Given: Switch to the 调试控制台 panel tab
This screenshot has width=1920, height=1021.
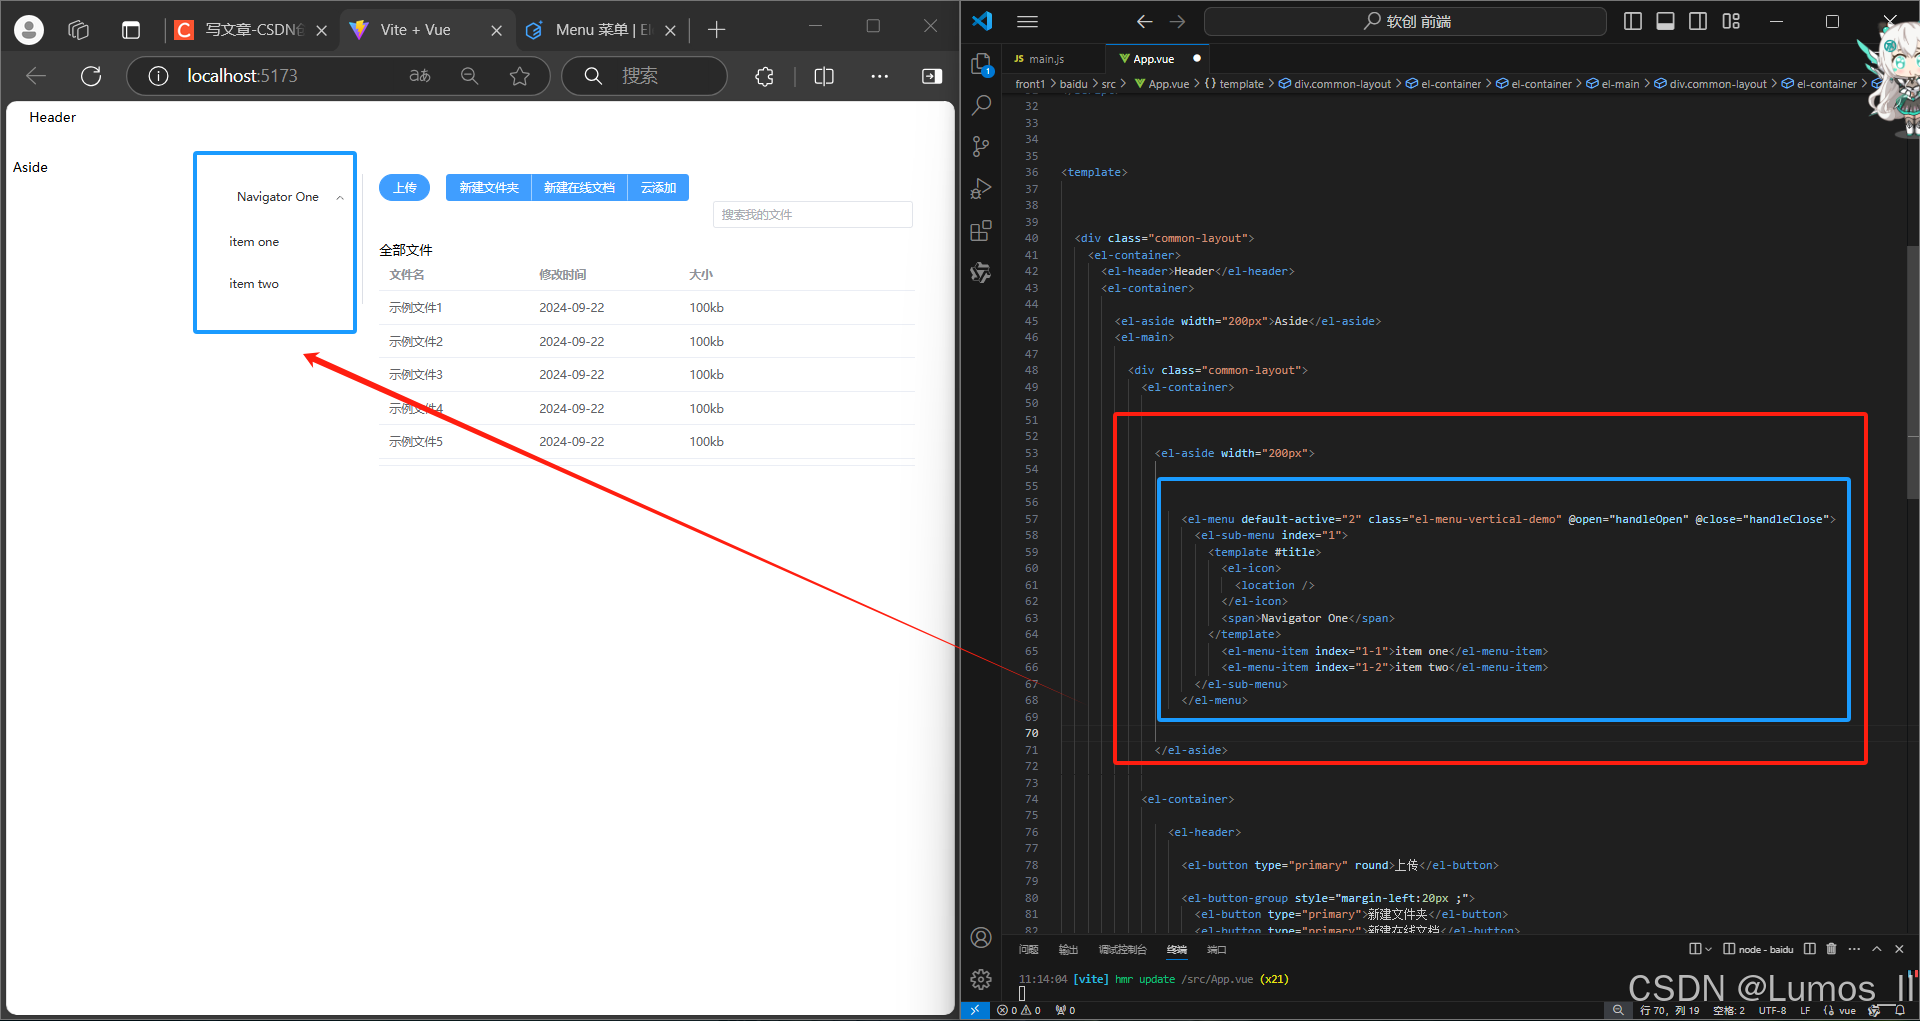Looking at the screenshot, I should (x=1122, y=950).
